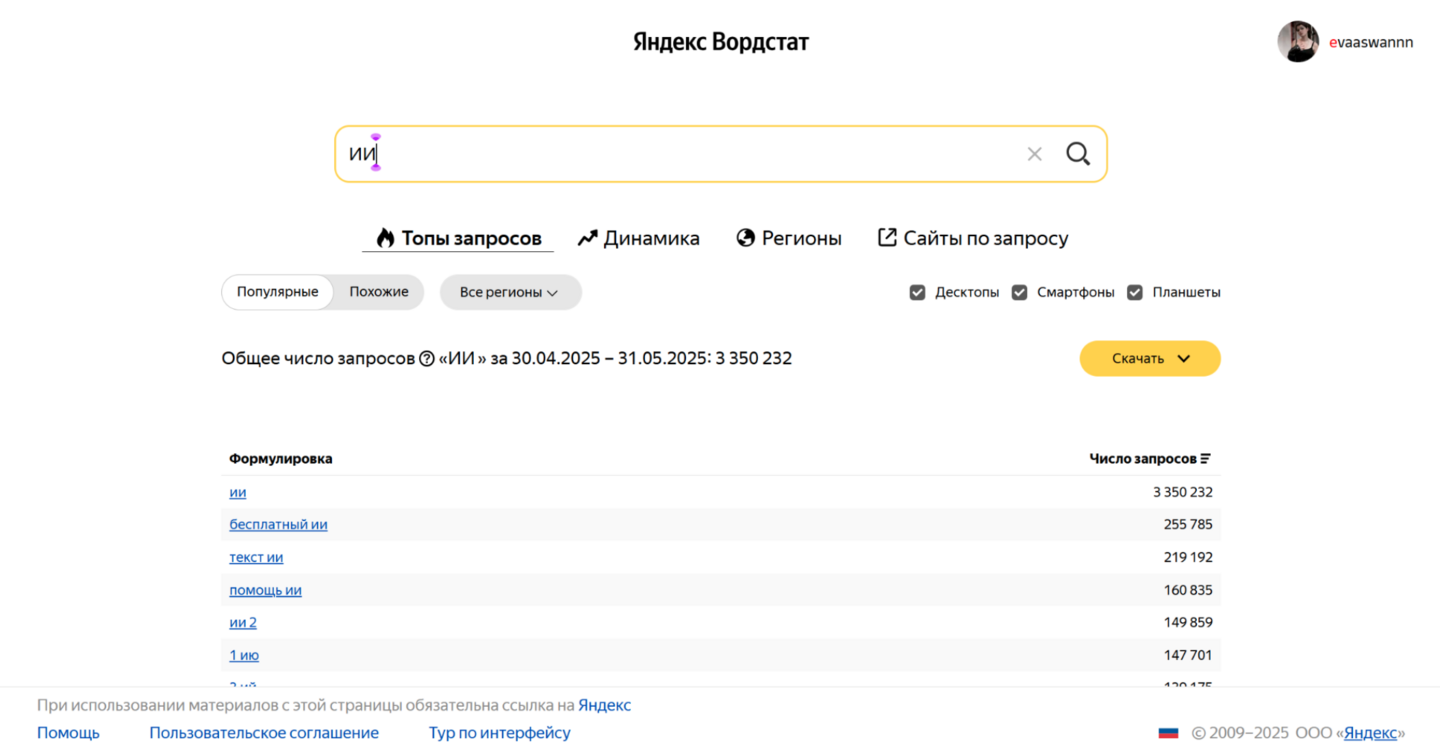
Task: Uncheck the Десктопы checkbox
Action: click(917, 293)
